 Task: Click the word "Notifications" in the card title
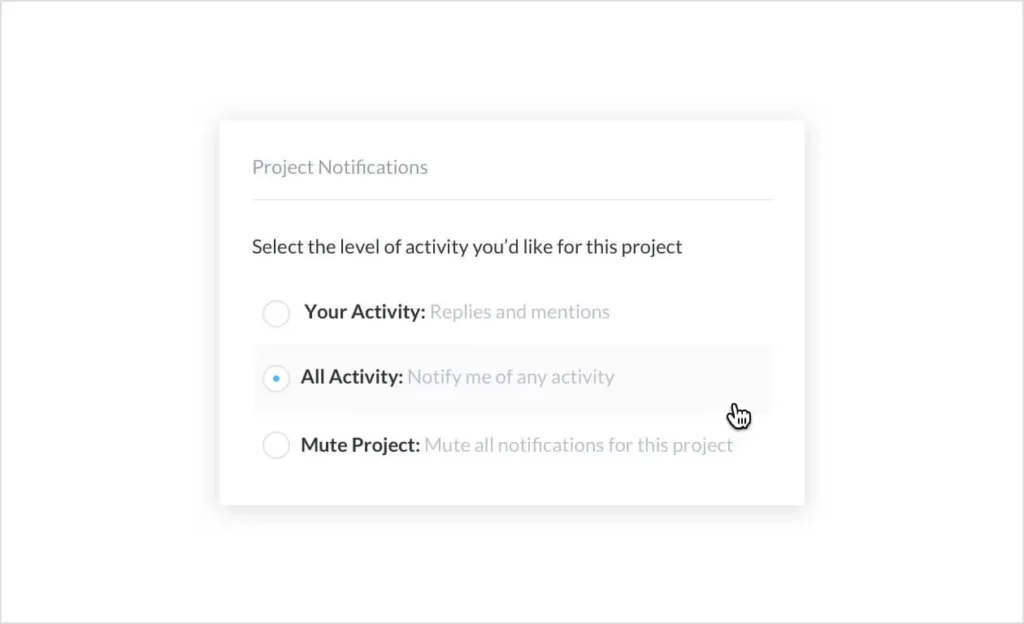coord(372,167)
